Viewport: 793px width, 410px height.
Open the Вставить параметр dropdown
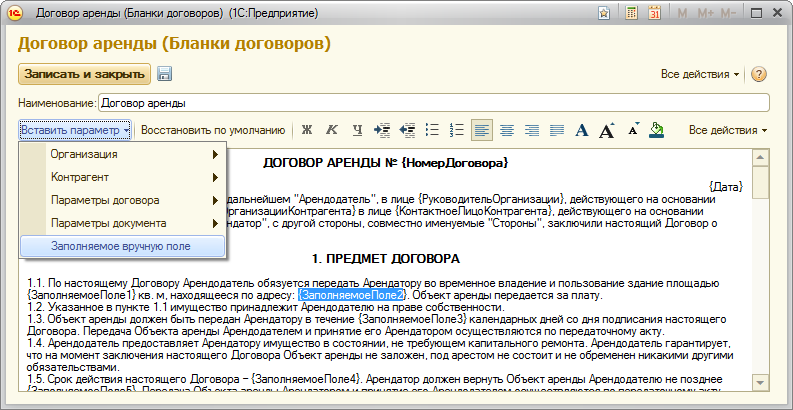pos(75,130)
